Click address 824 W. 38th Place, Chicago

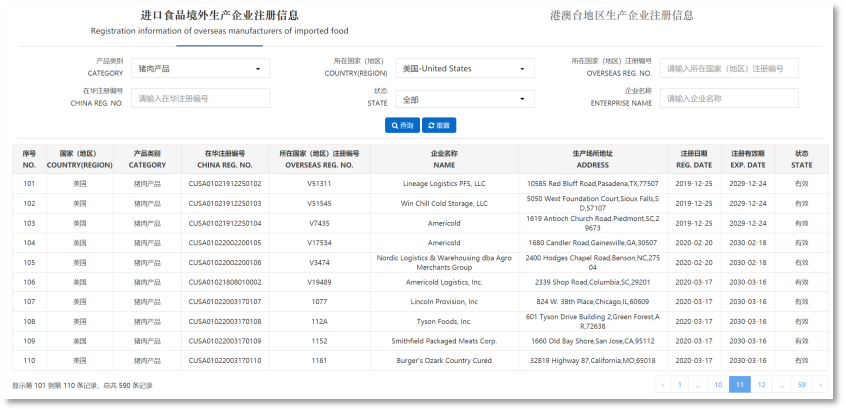pyautogui.click(x=593, y=302)
